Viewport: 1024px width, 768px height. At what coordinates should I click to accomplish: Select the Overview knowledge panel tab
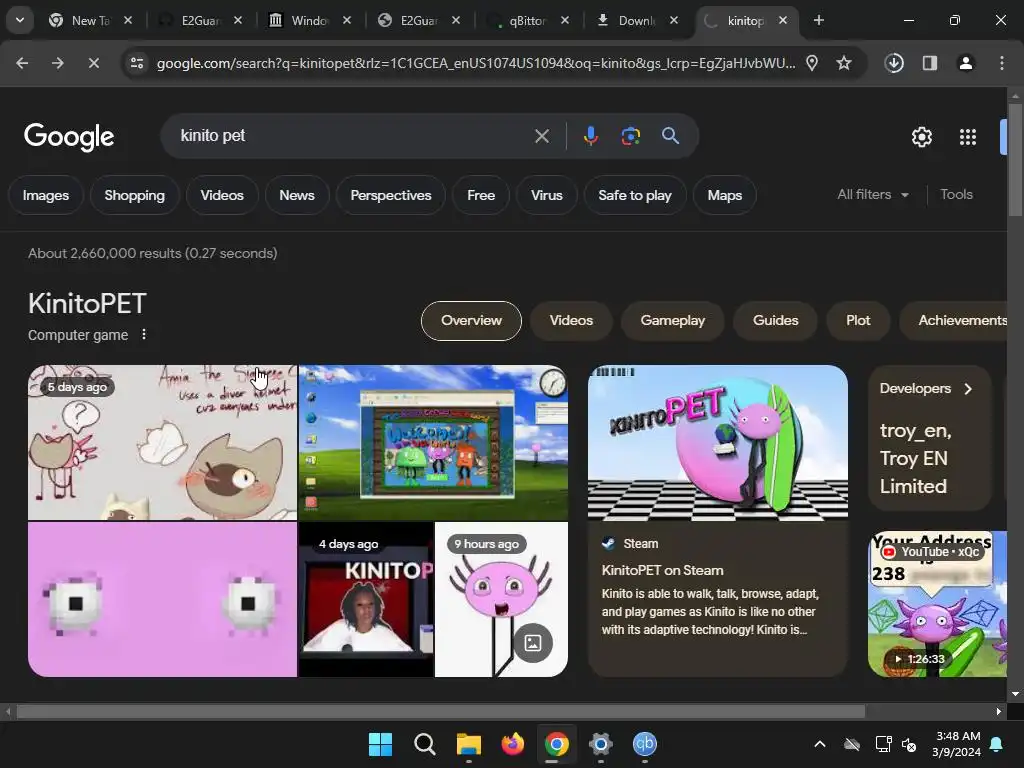[x=472, y=321]
